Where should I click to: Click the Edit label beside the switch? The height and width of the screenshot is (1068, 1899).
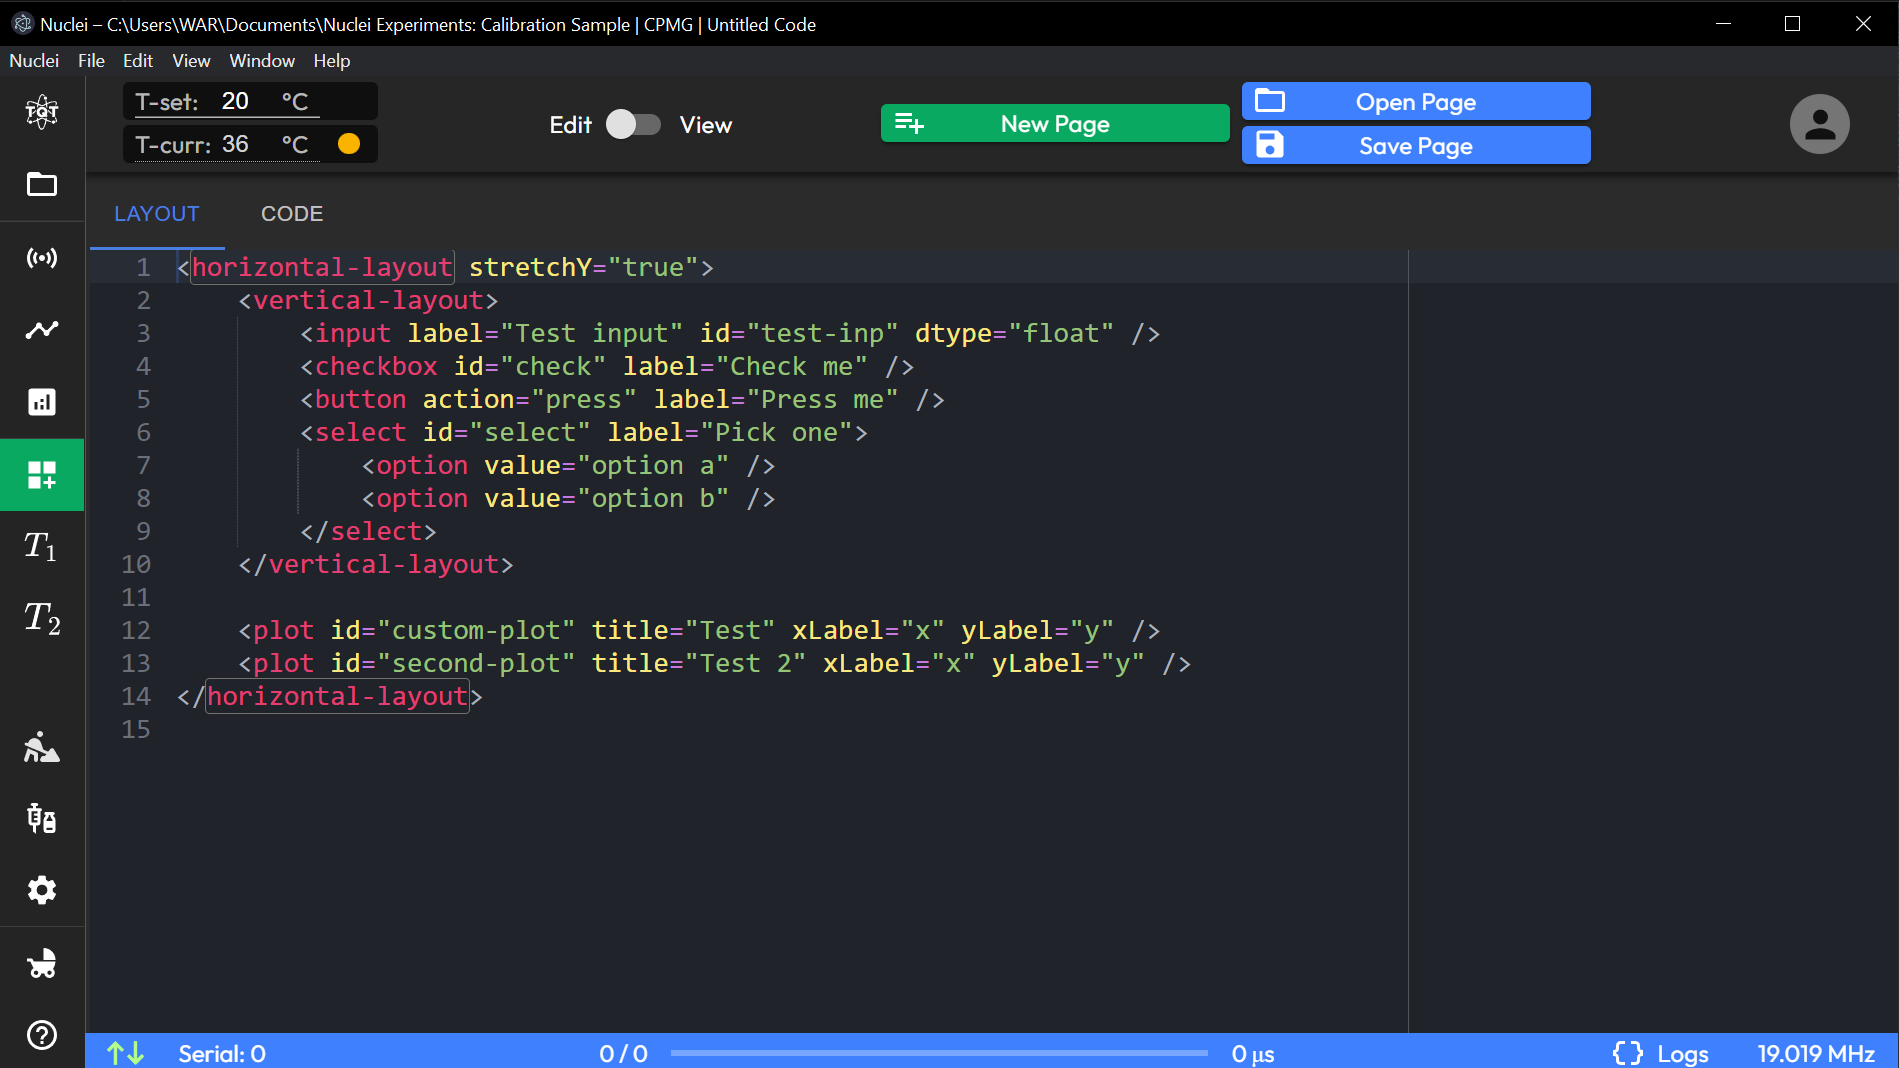click(x=571, y=125)
